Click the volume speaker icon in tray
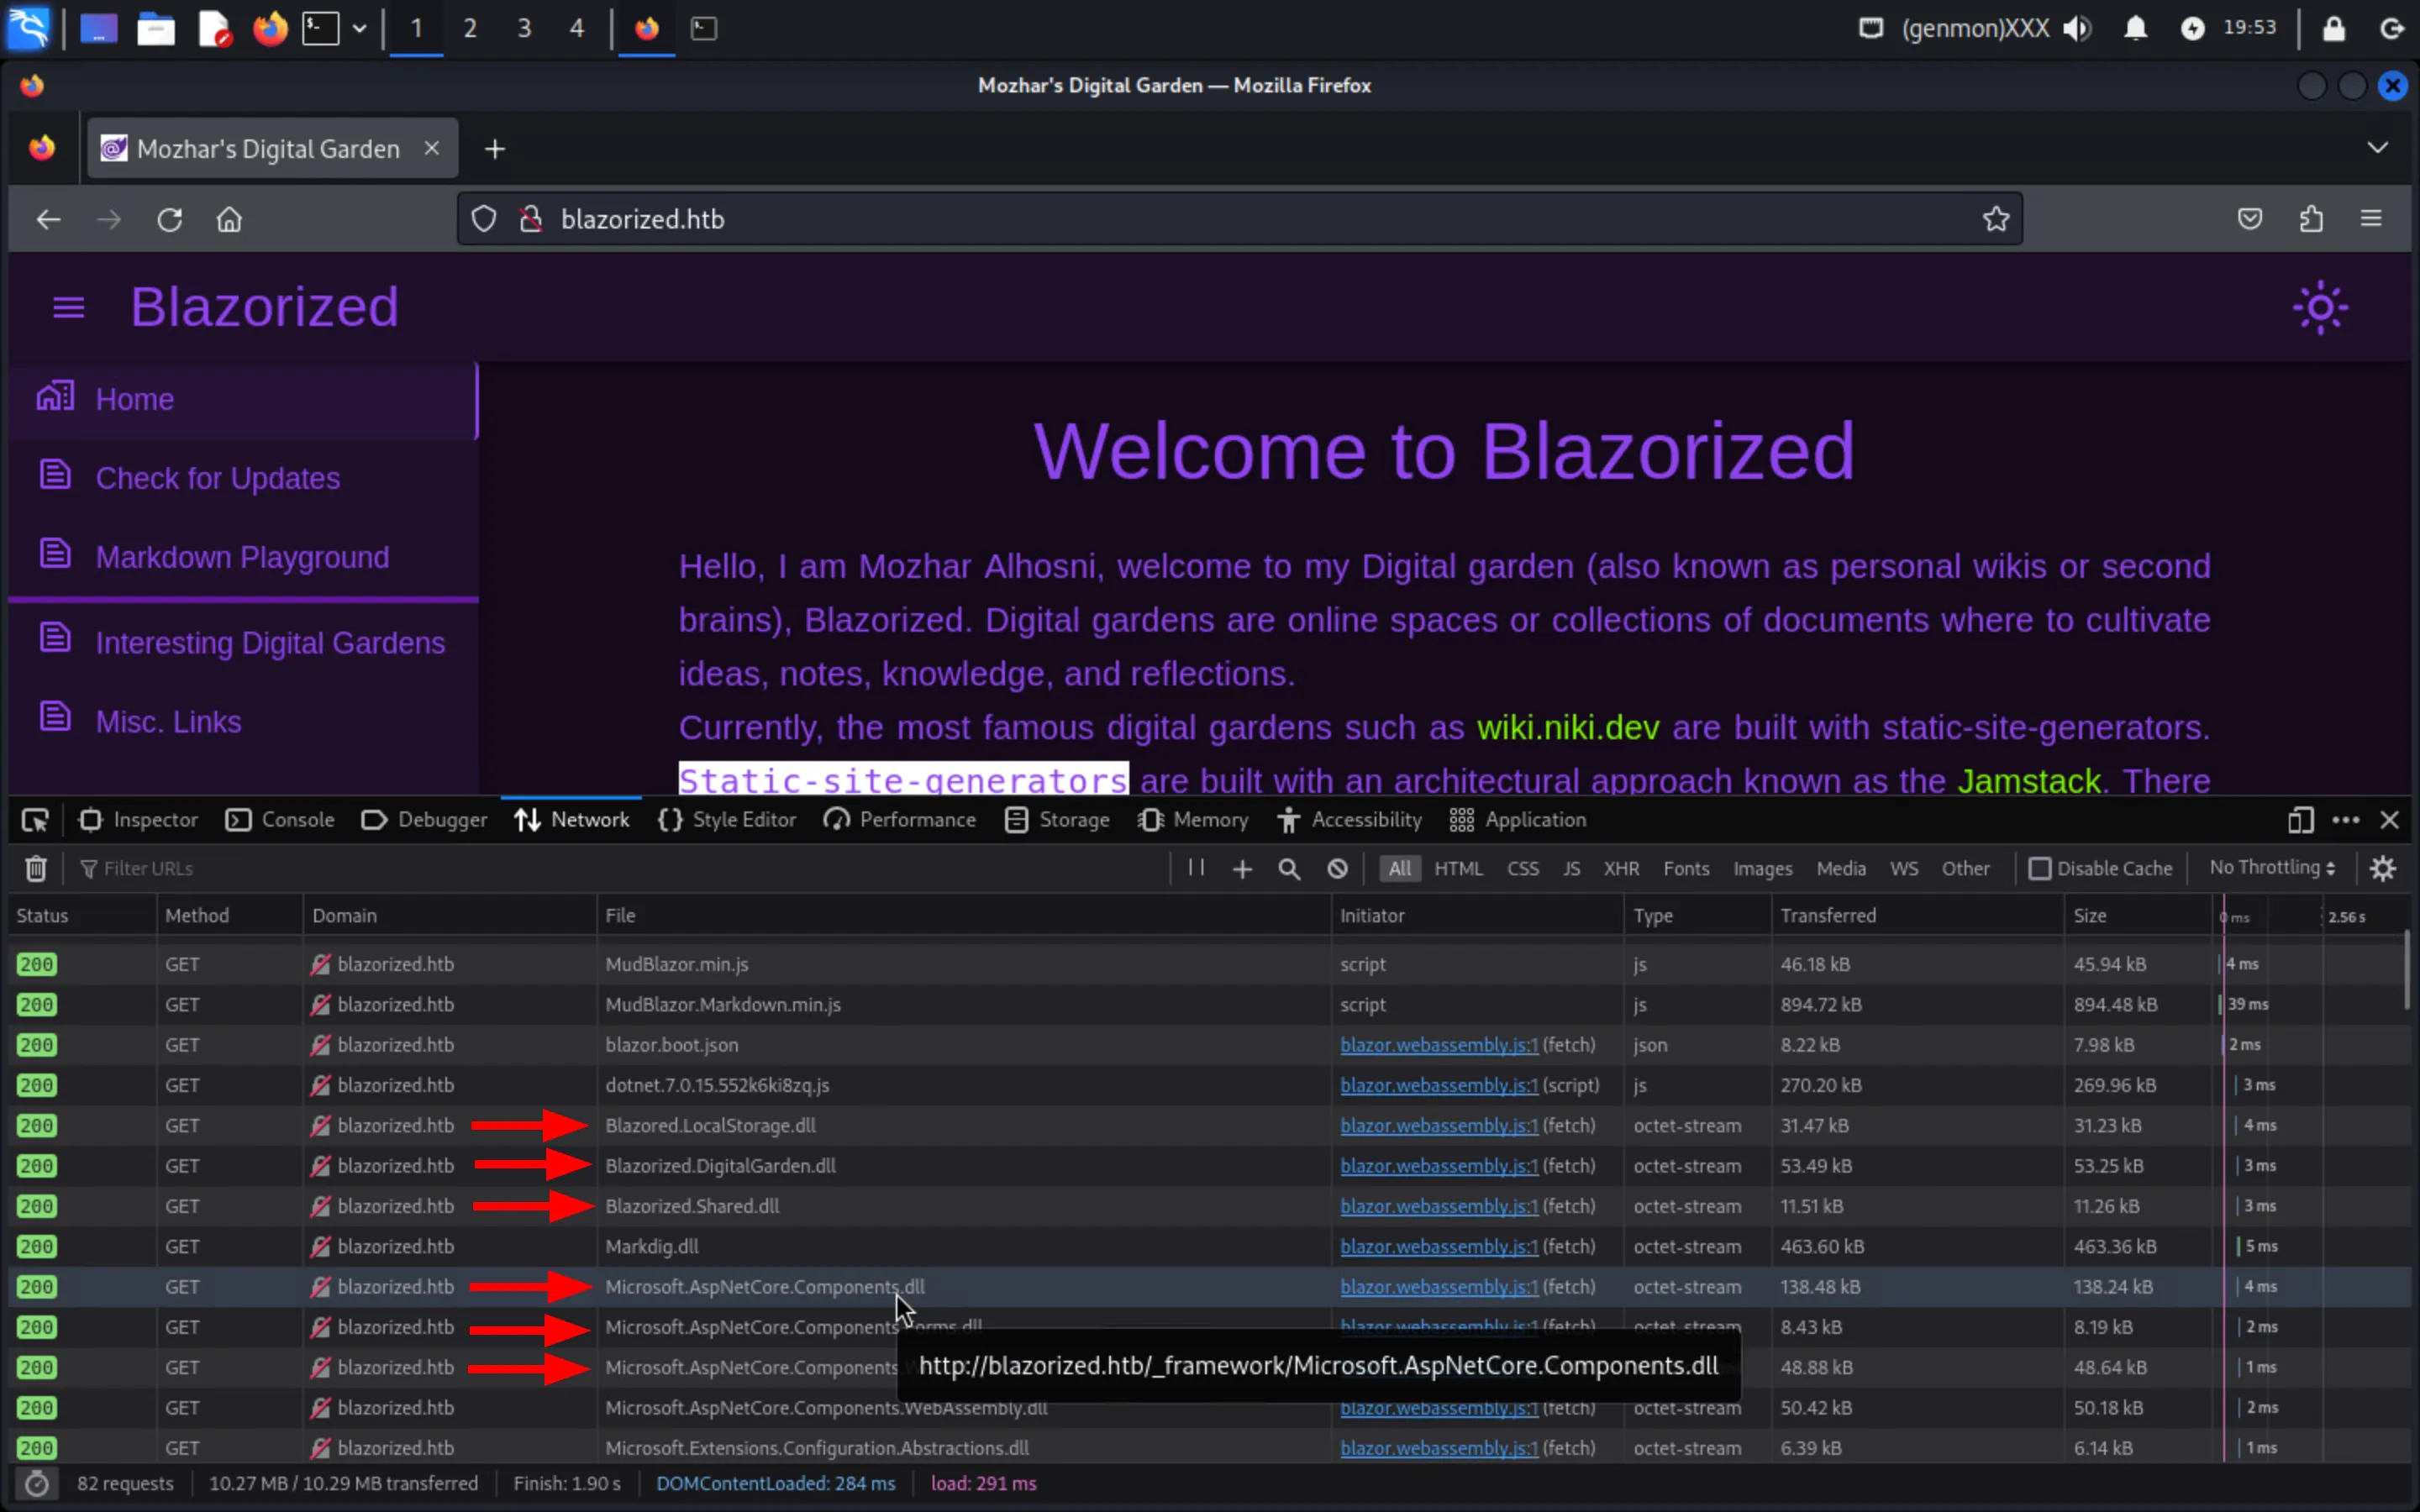The image size is (2420, 1512). pyautogui.click(x=2077, y=28)
